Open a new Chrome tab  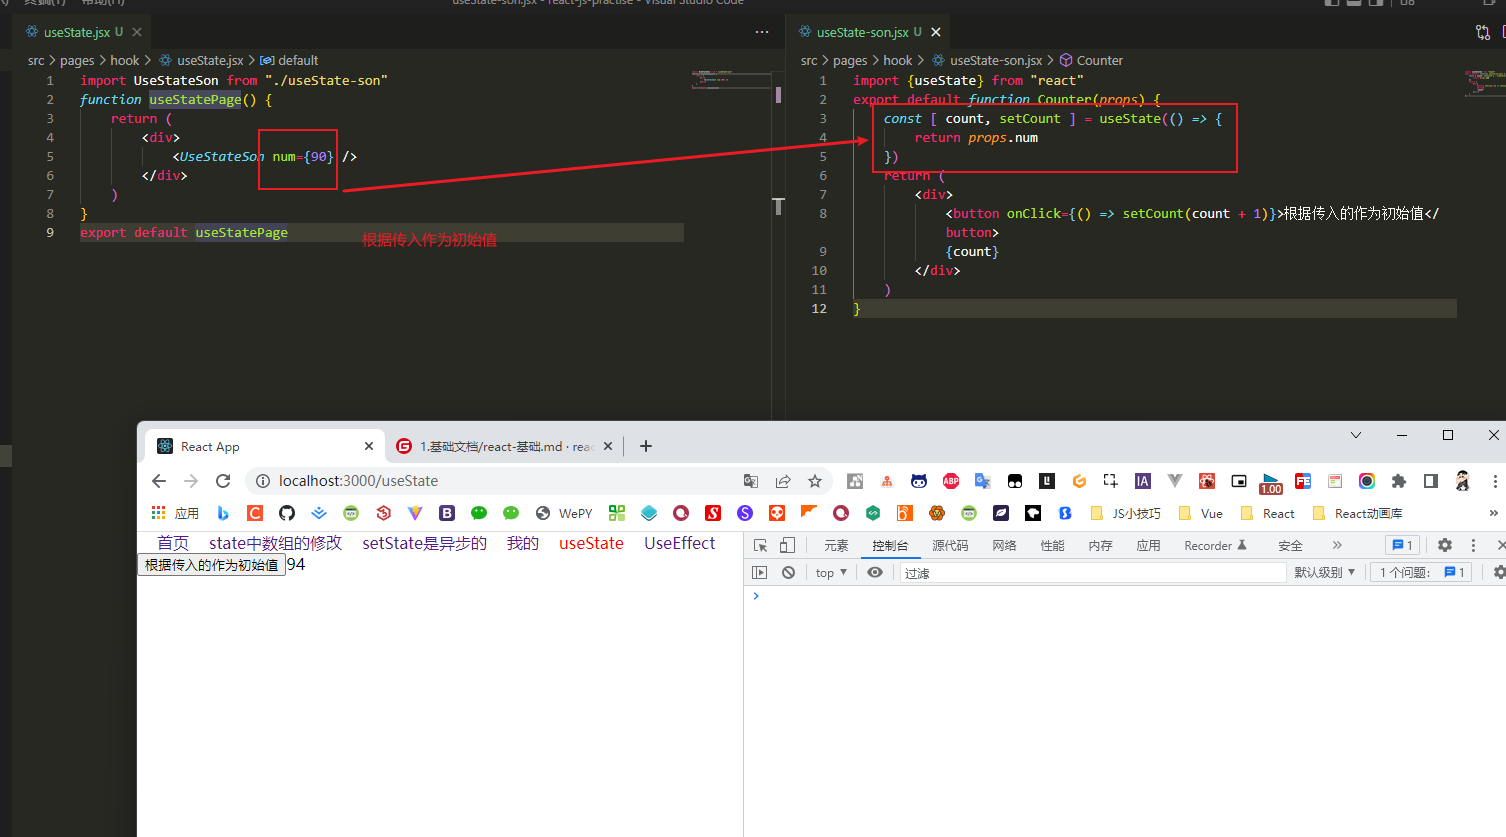click(x=646, y=447)
